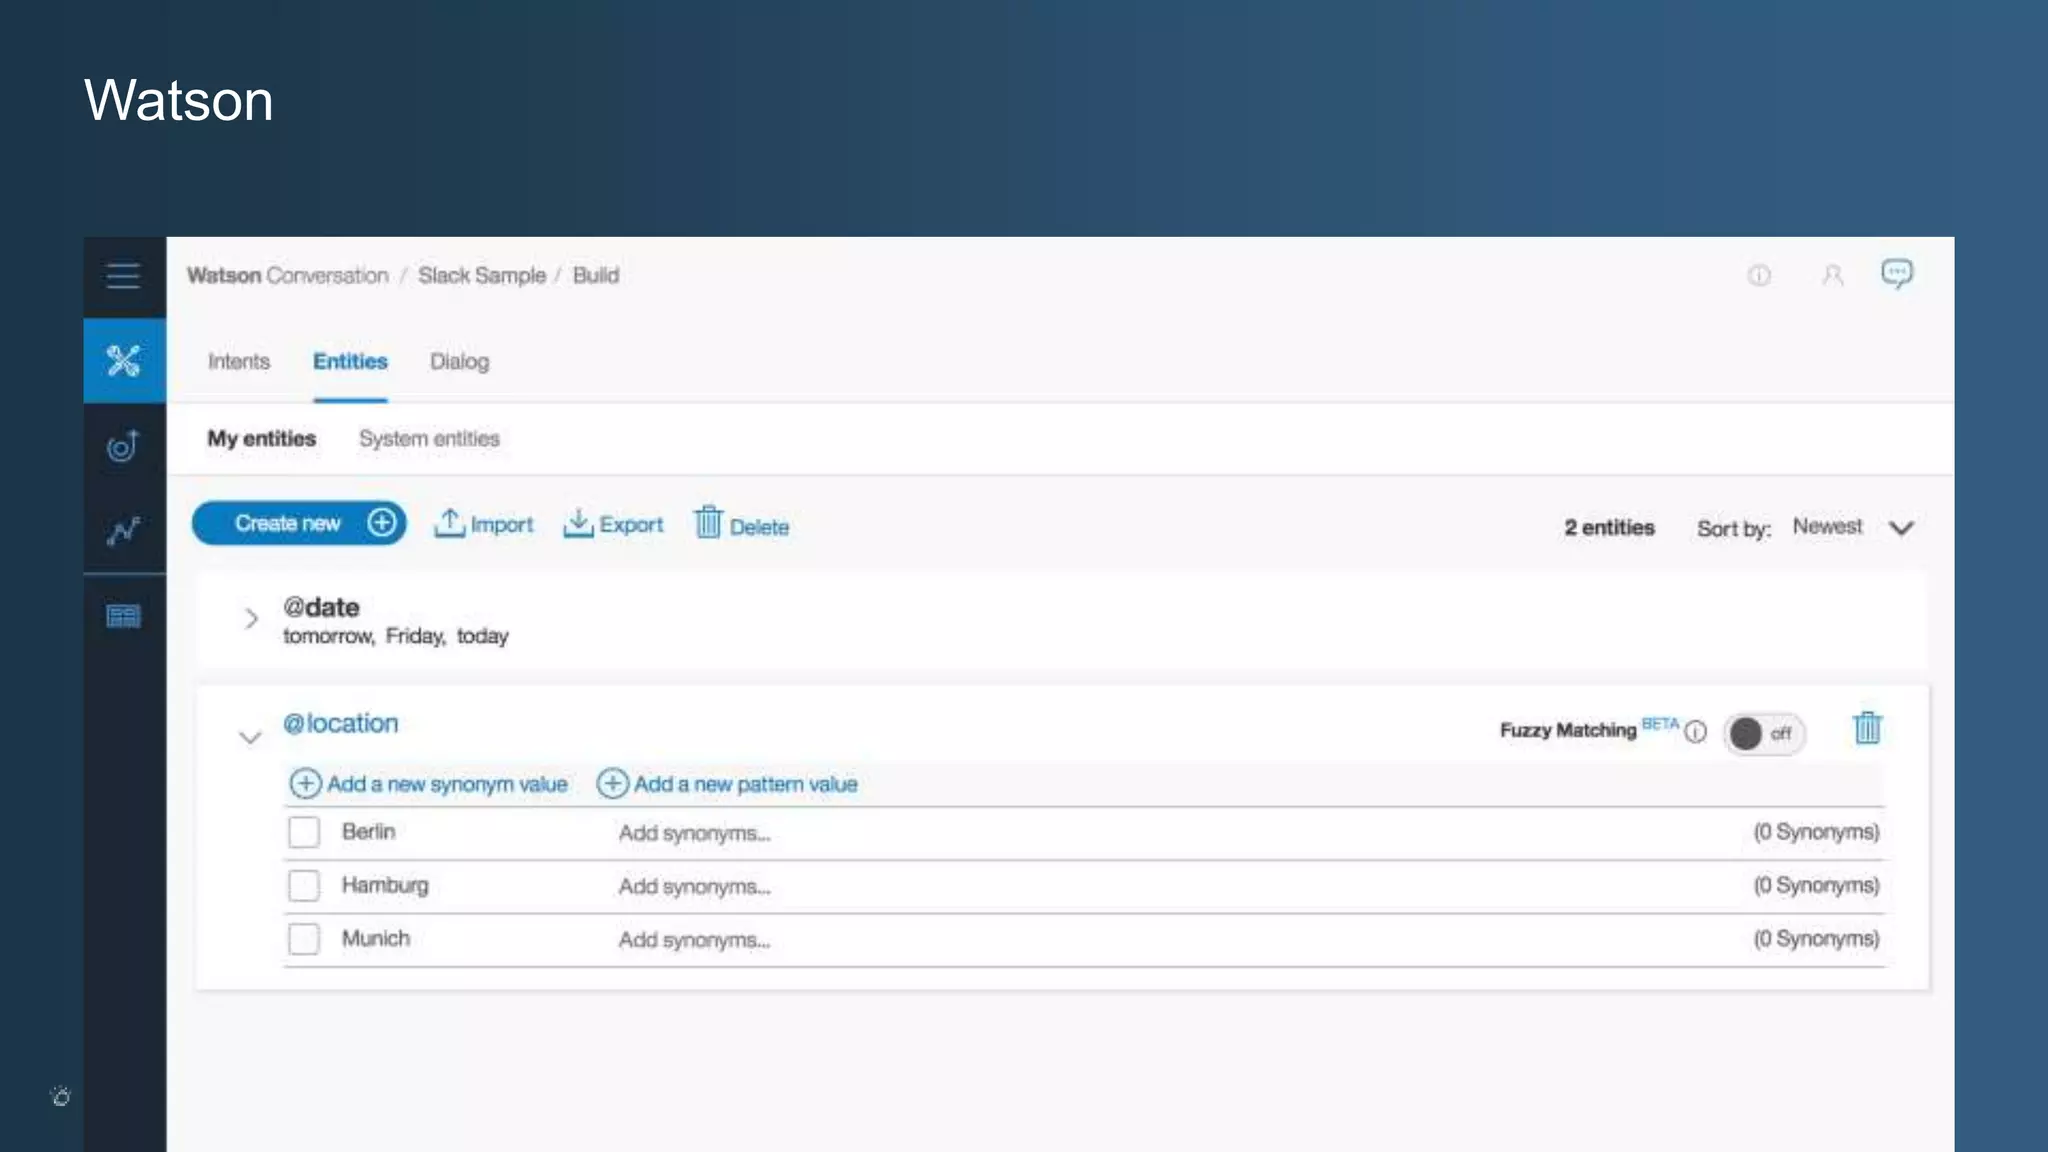Open the workspaces list sidebar icon

click(123, 616)
